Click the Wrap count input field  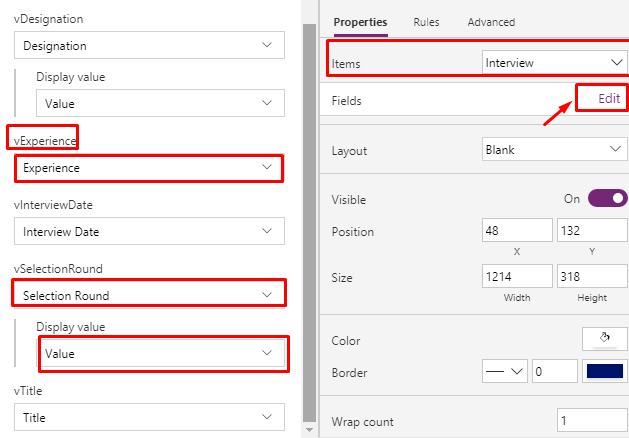(592, 420)
